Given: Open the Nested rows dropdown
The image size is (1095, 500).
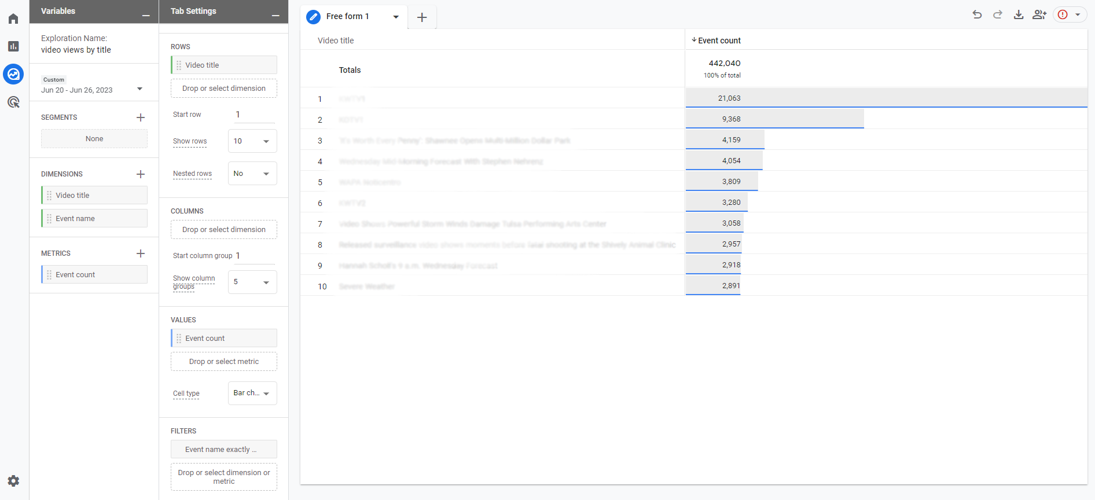Looking at the screenshot, I should (x=253, y=173).
